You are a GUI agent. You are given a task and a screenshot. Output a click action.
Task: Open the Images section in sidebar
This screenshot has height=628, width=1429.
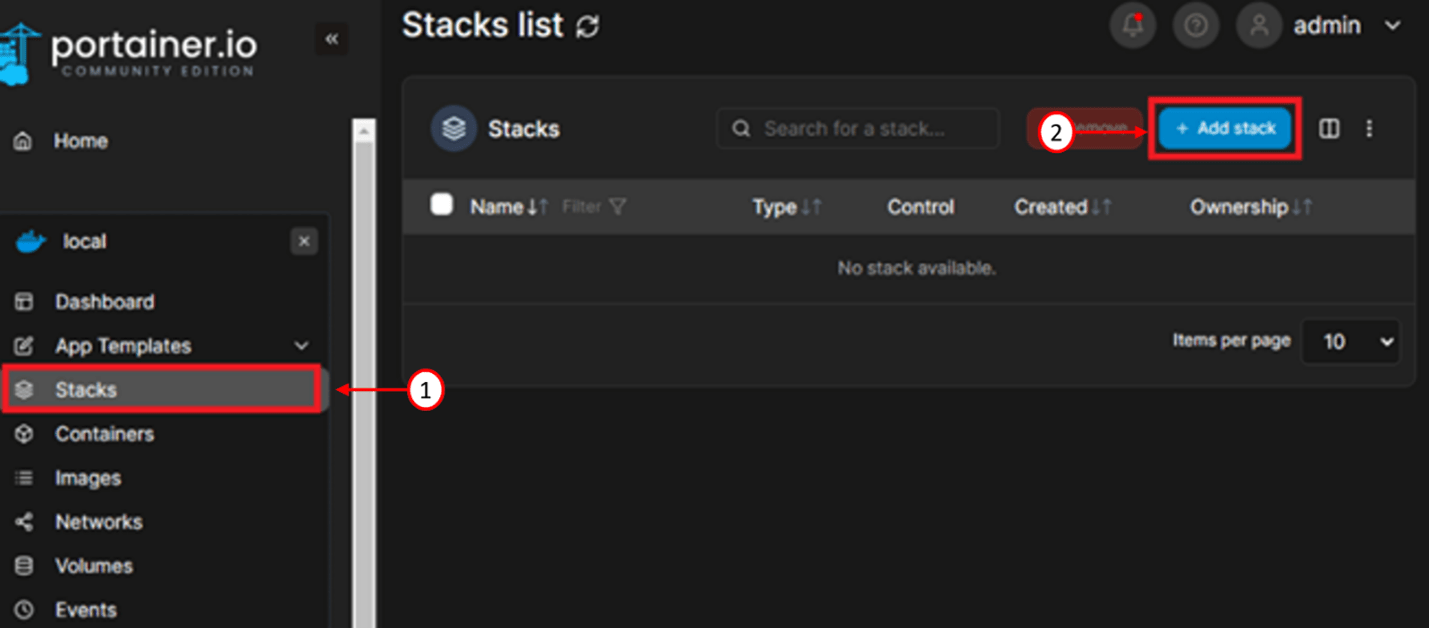click(87, 478)
